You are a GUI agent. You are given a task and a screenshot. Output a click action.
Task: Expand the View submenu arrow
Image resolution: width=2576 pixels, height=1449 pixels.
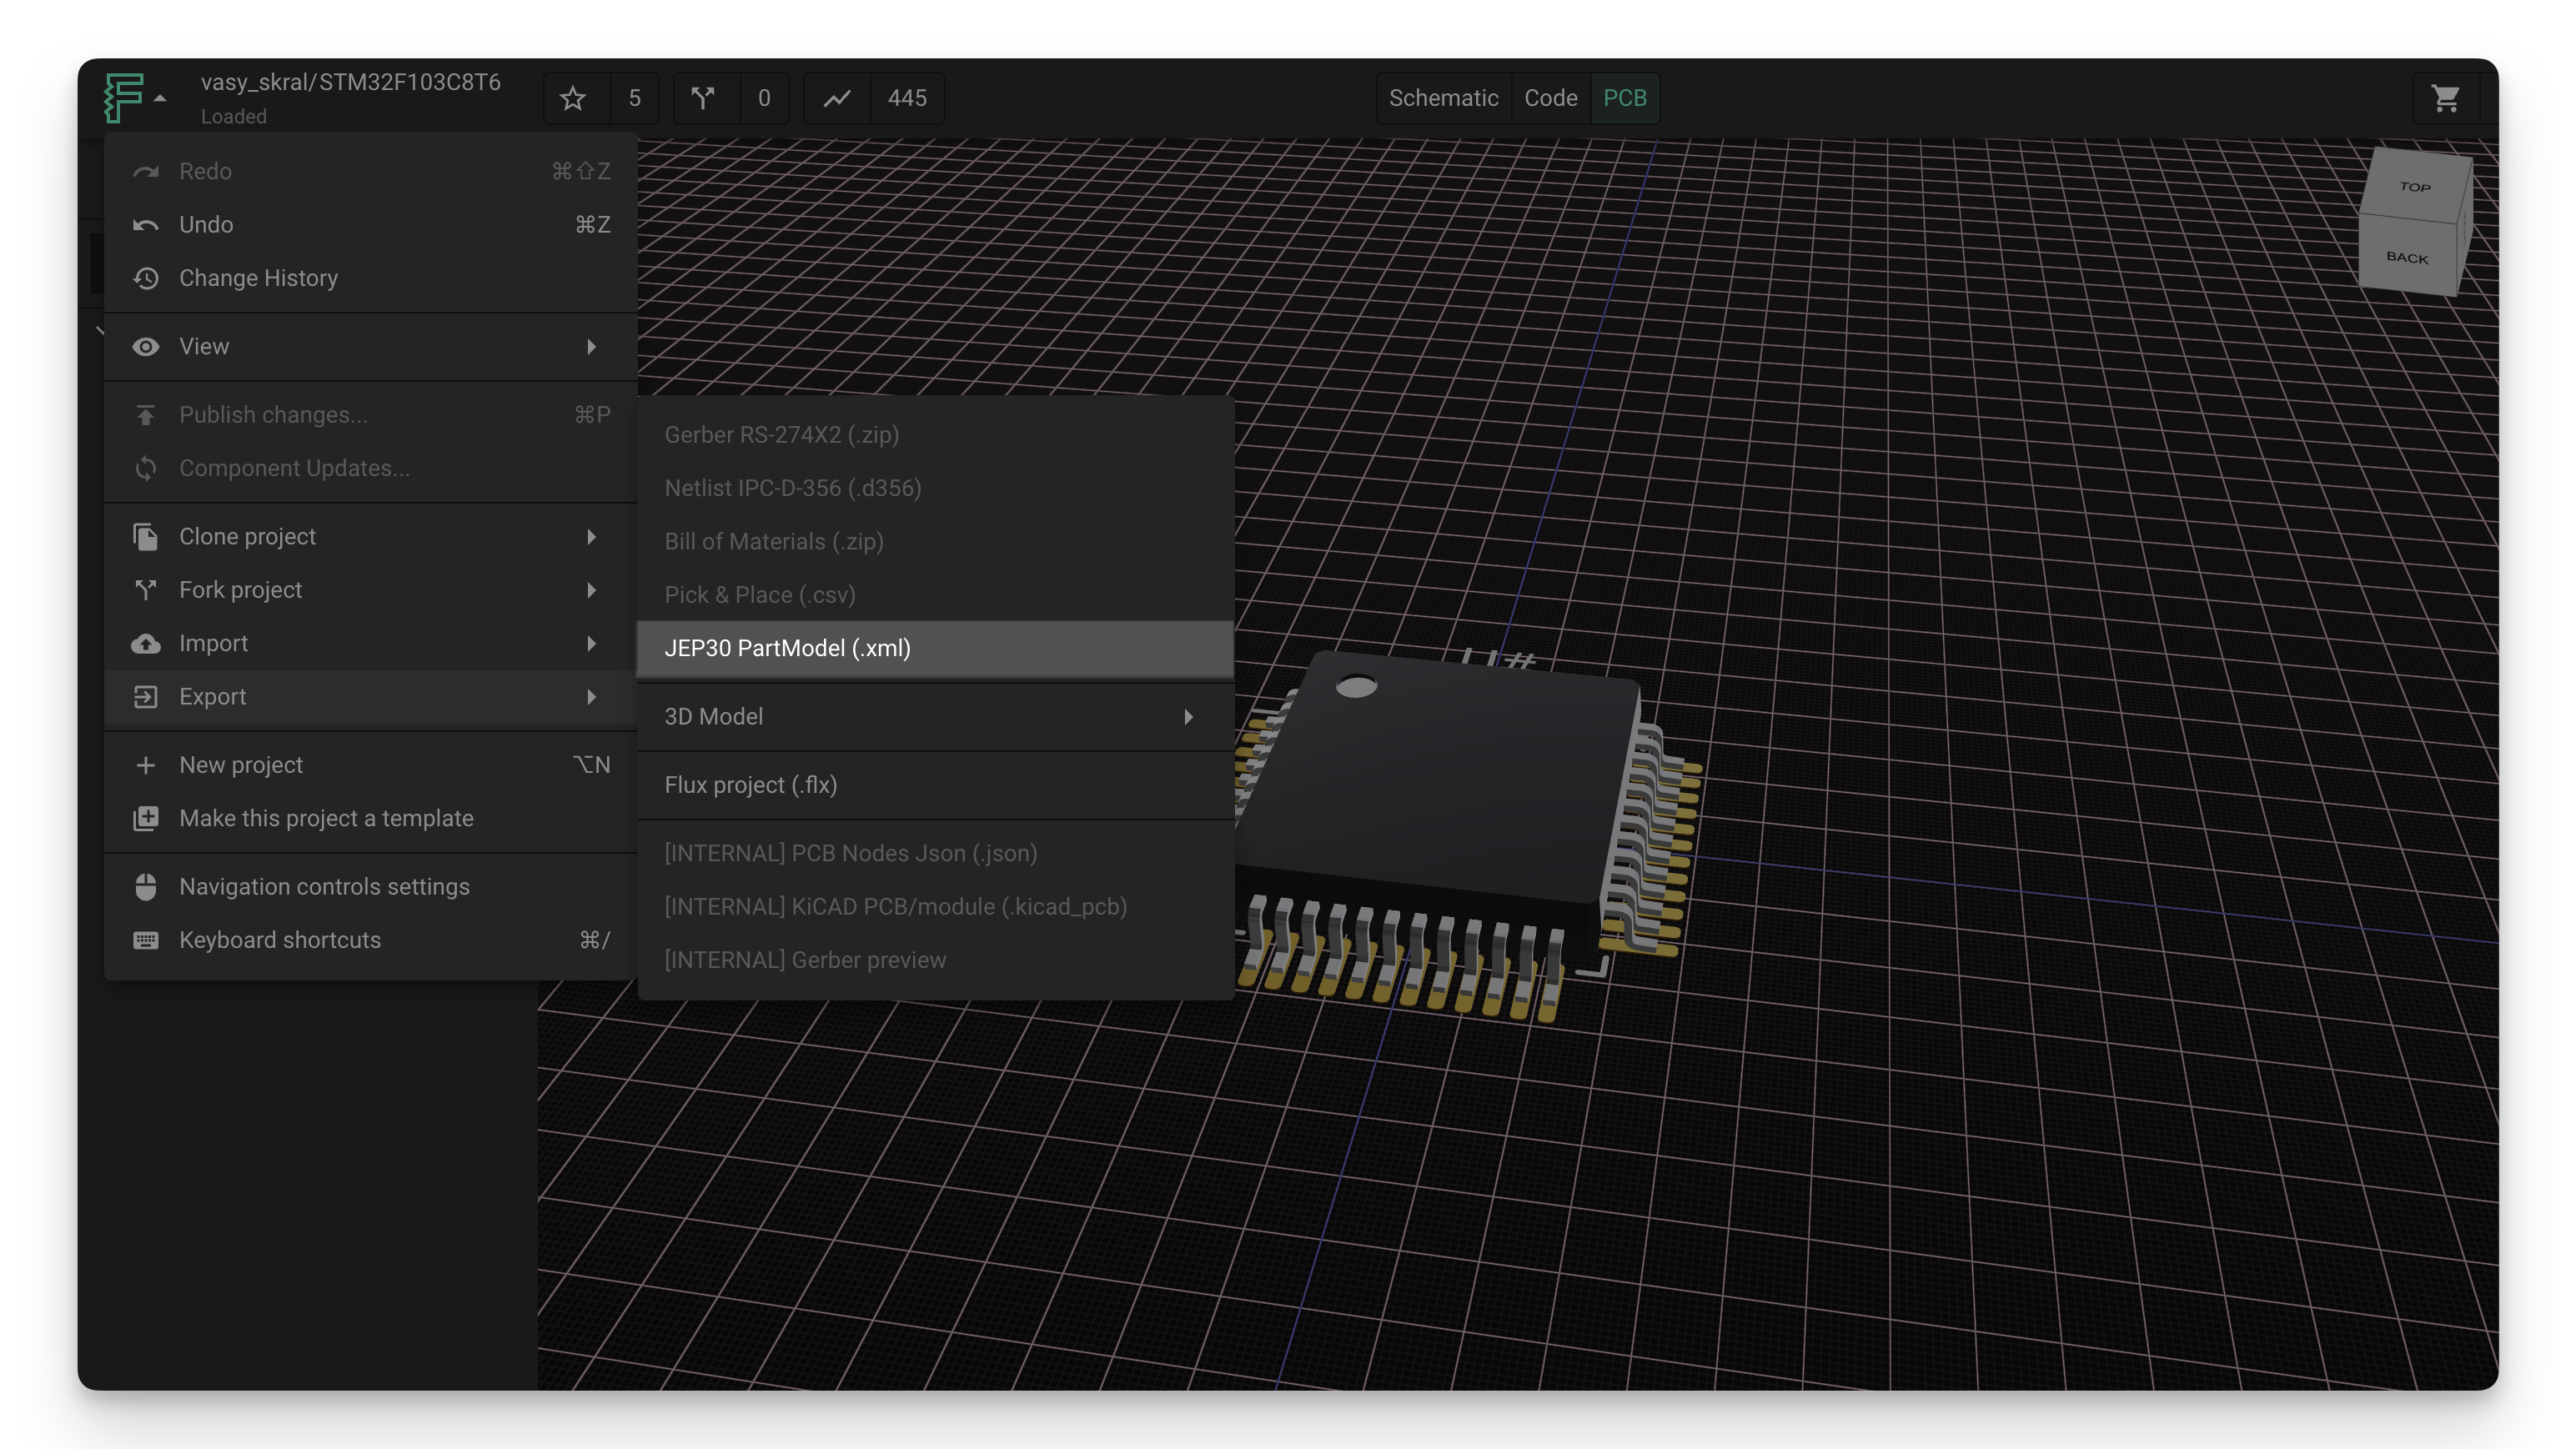592,347
